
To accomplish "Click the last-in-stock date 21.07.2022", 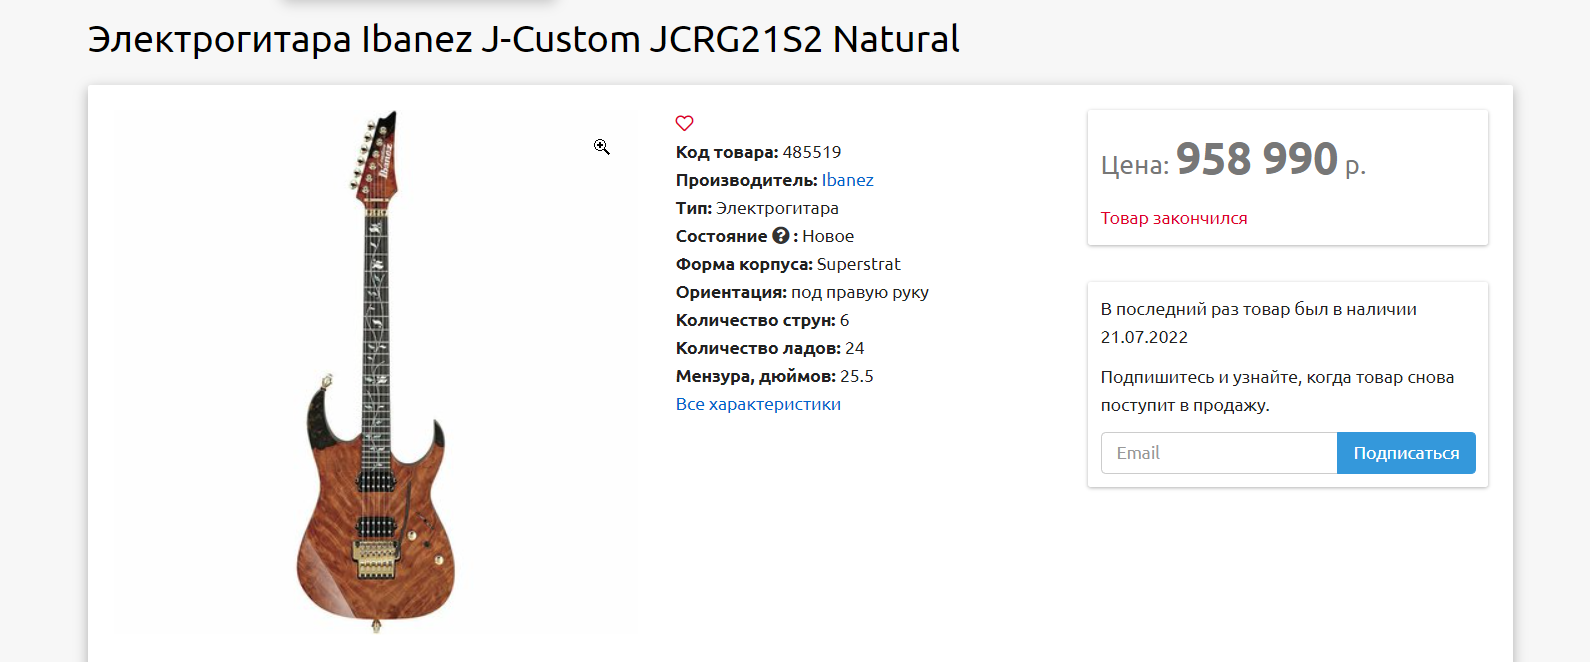I will pos(1144,337).
